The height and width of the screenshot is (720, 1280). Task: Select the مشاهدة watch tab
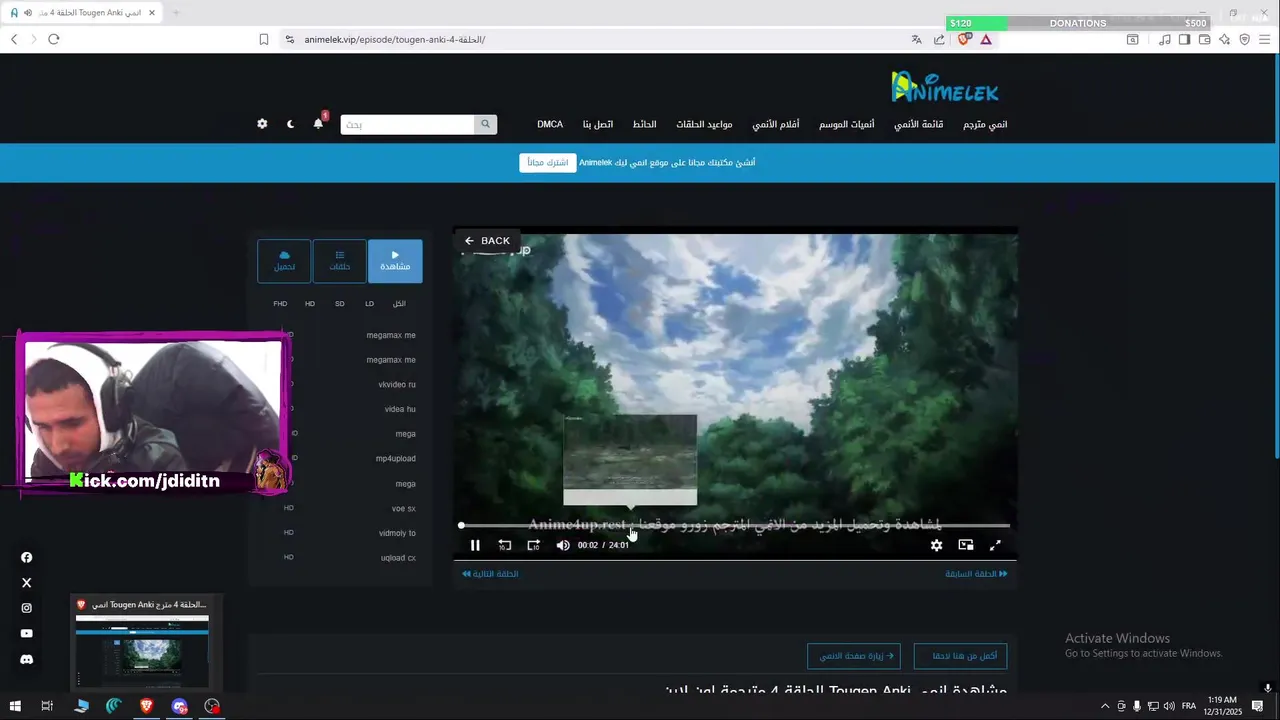395,261
